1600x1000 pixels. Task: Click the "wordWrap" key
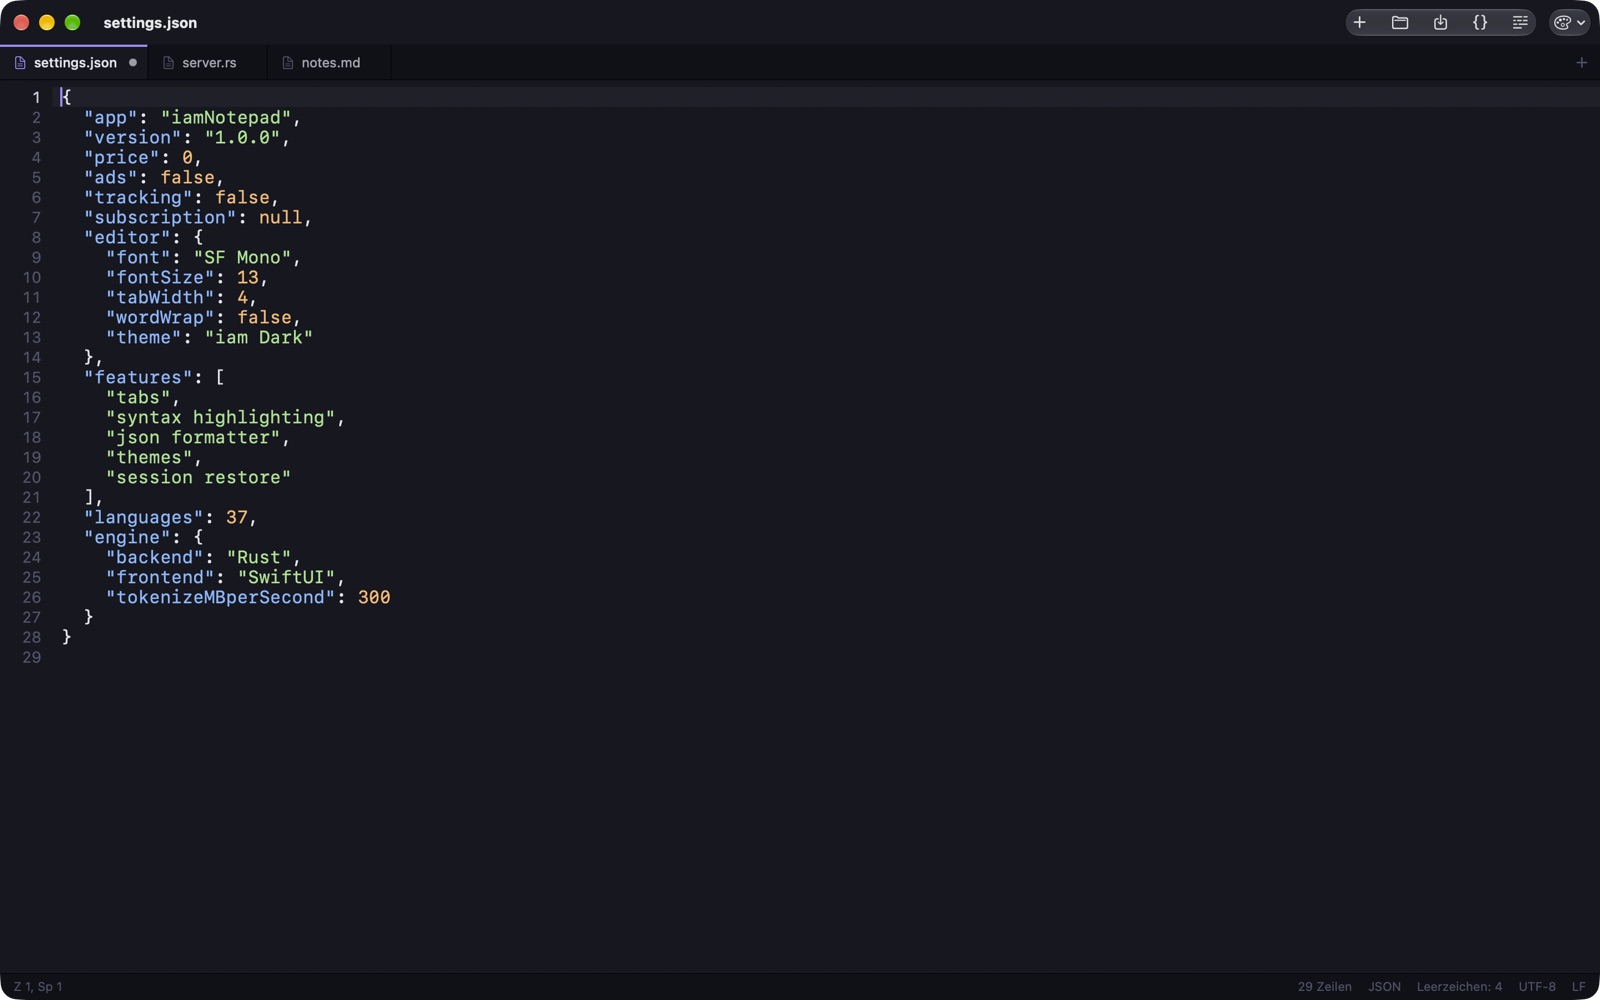pyautogui.click(x=160, y=317)
